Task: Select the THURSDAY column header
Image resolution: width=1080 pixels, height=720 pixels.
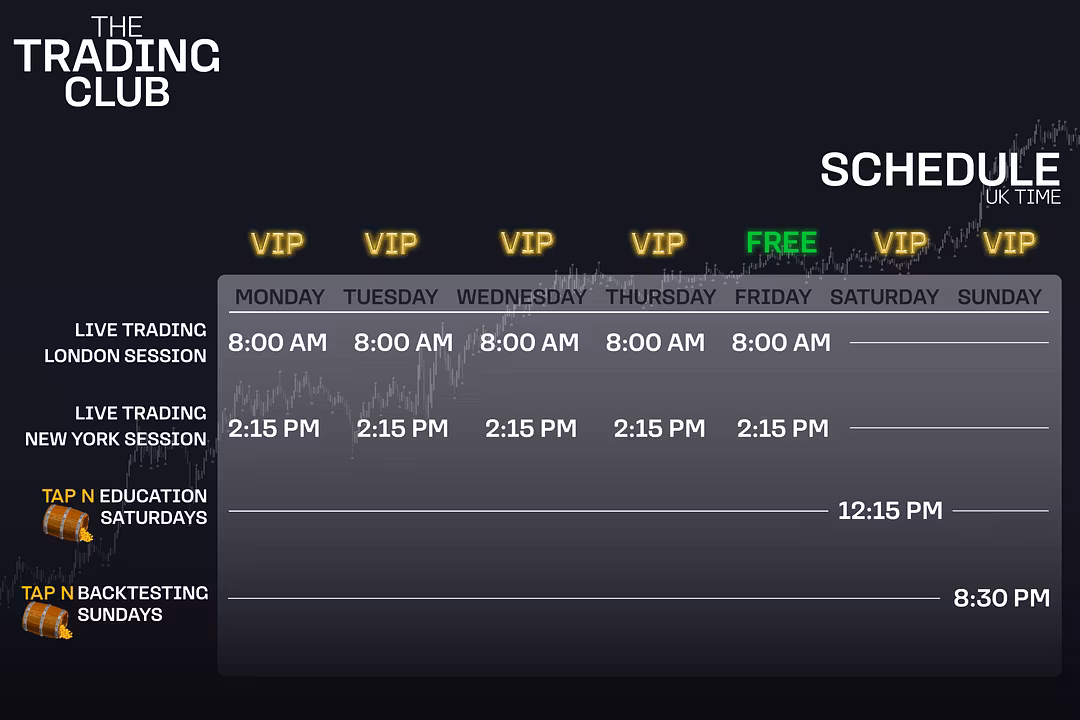Action: (661, 297)
